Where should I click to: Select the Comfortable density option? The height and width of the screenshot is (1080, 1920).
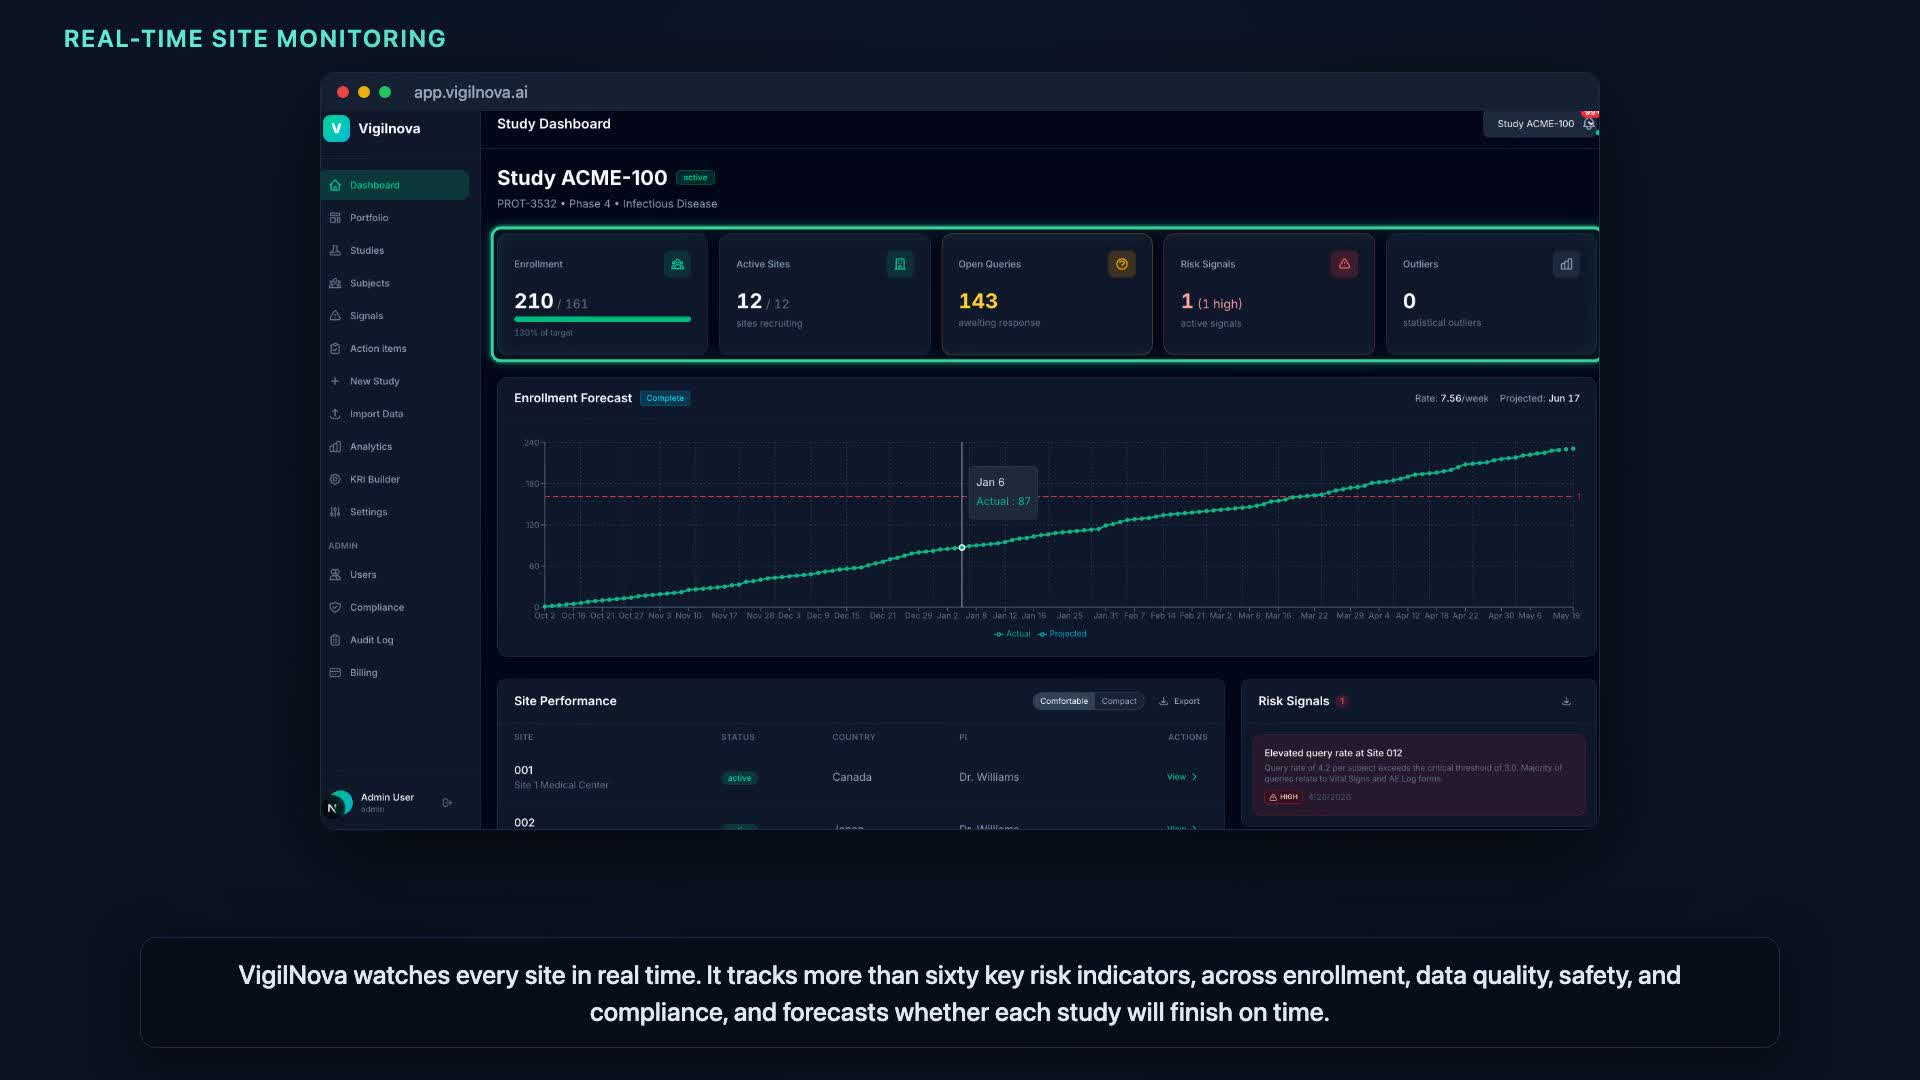(1063, 701)
